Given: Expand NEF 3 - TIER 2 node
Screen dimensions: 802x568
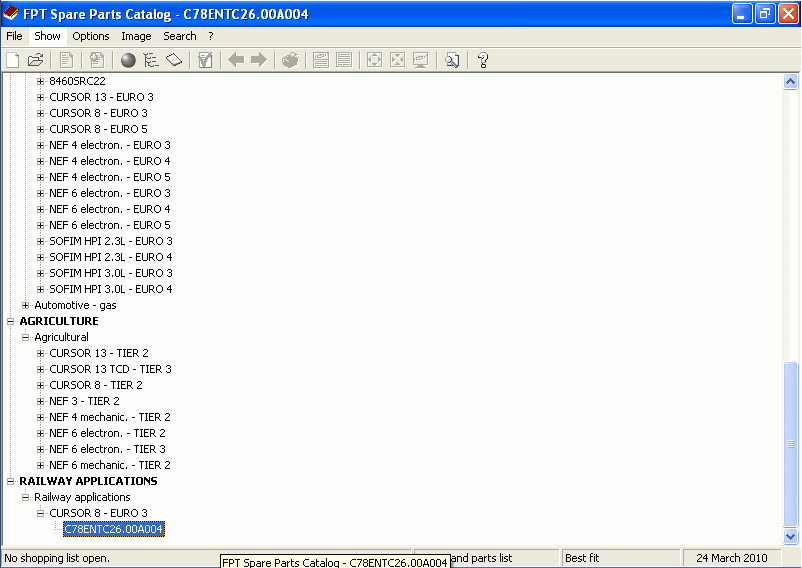Looking at the screenshot, I should [x=40, y=401].
